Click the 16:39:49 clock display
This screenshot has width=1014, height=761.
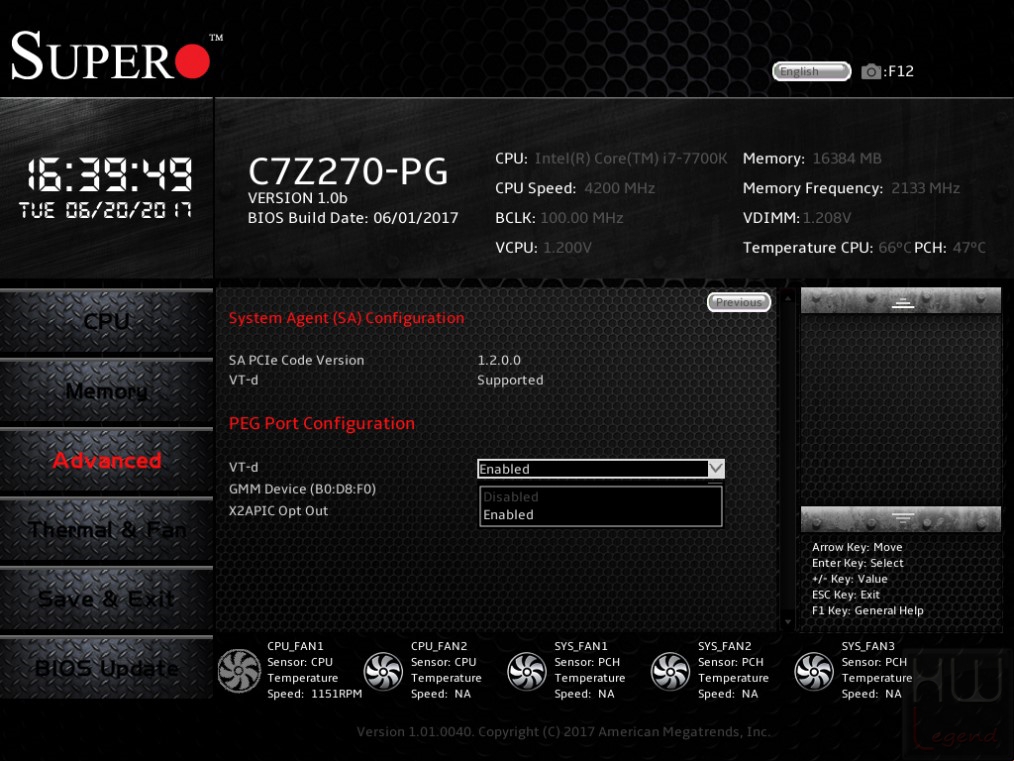[x=109, y=175]
